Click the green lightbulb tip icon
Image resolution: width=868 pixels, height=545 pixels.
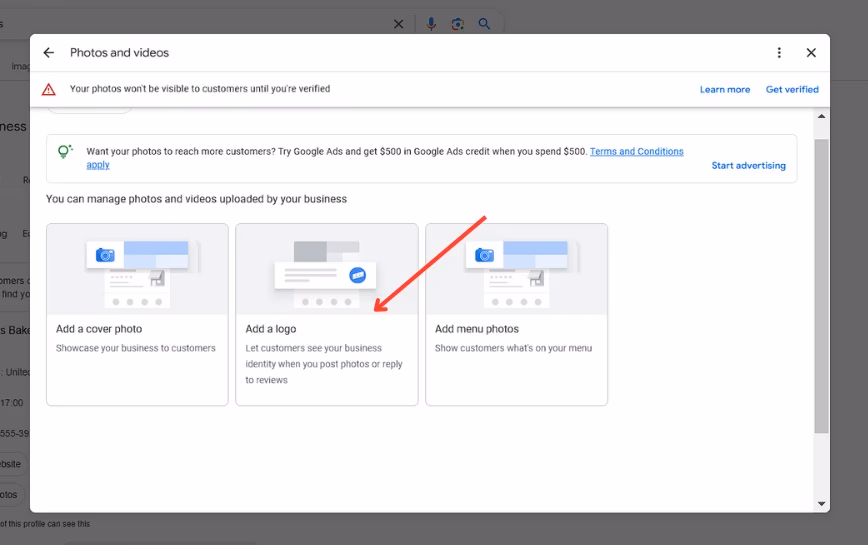coord(65,151)
